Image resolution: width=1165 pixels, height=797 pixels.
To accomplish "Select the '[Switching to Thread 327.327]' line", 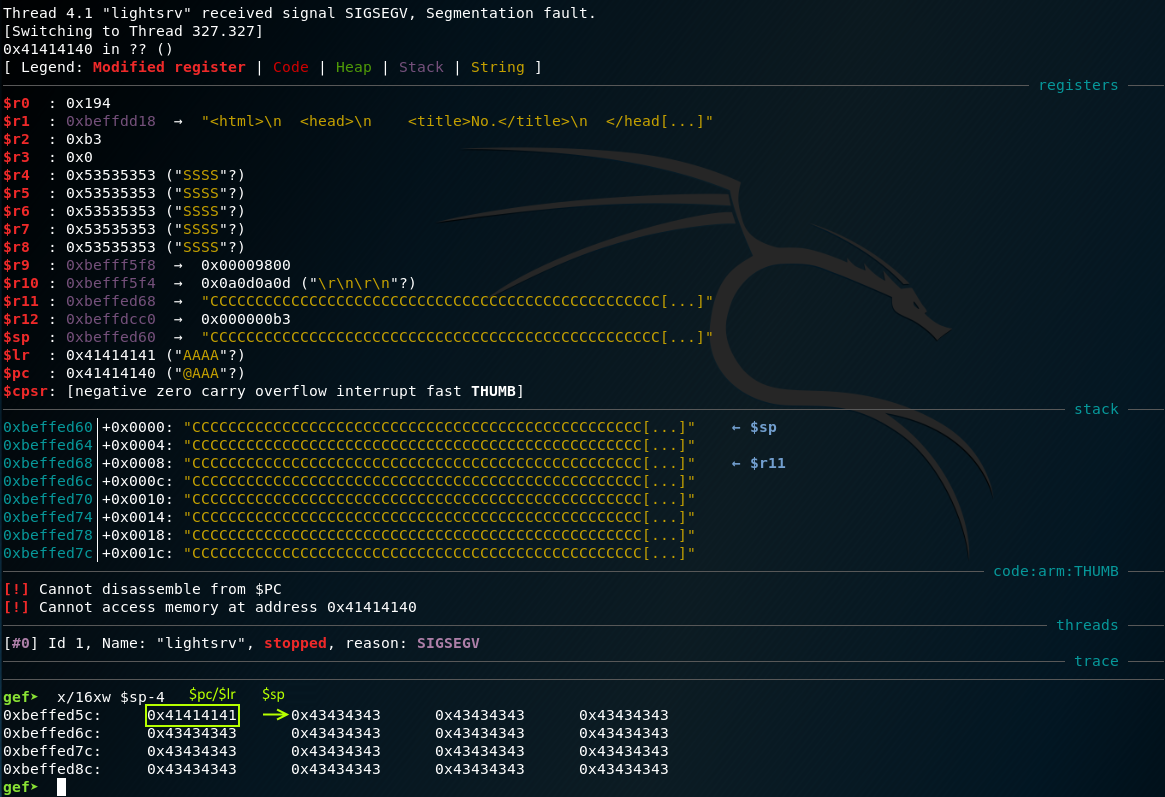I will [x=133, y=31].
